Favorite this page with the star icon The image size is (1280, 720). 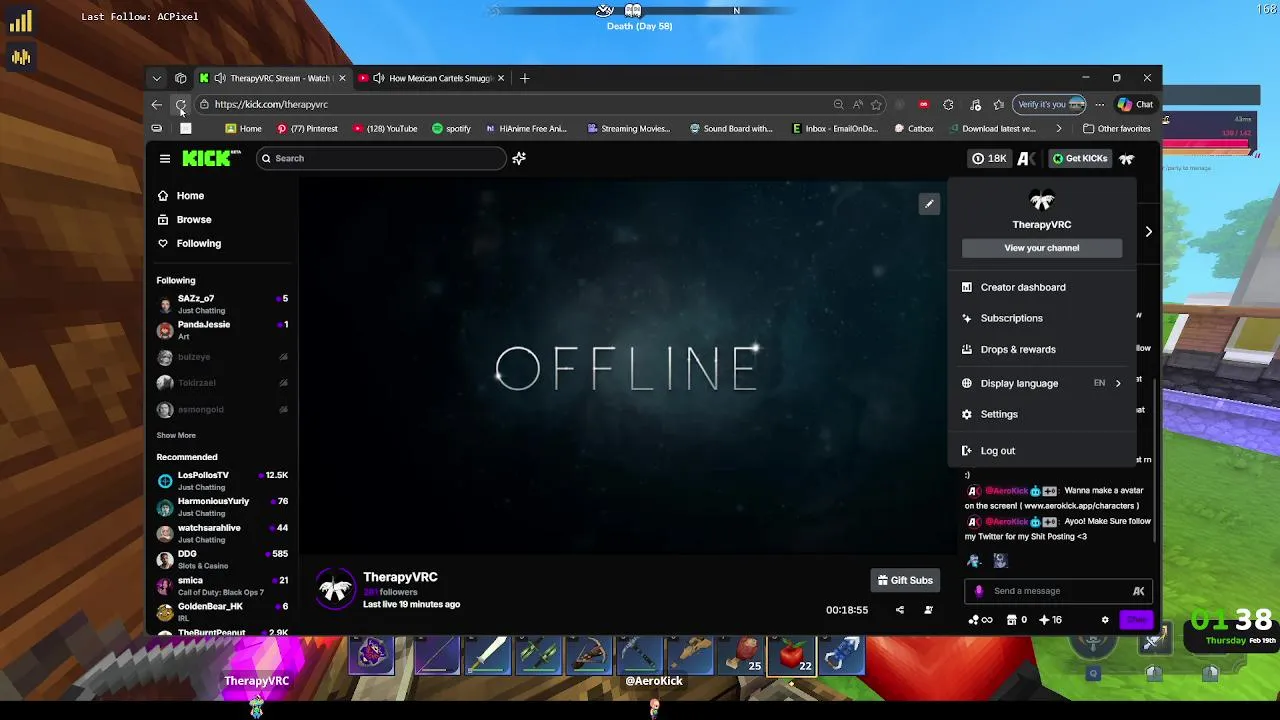[876, 104]
